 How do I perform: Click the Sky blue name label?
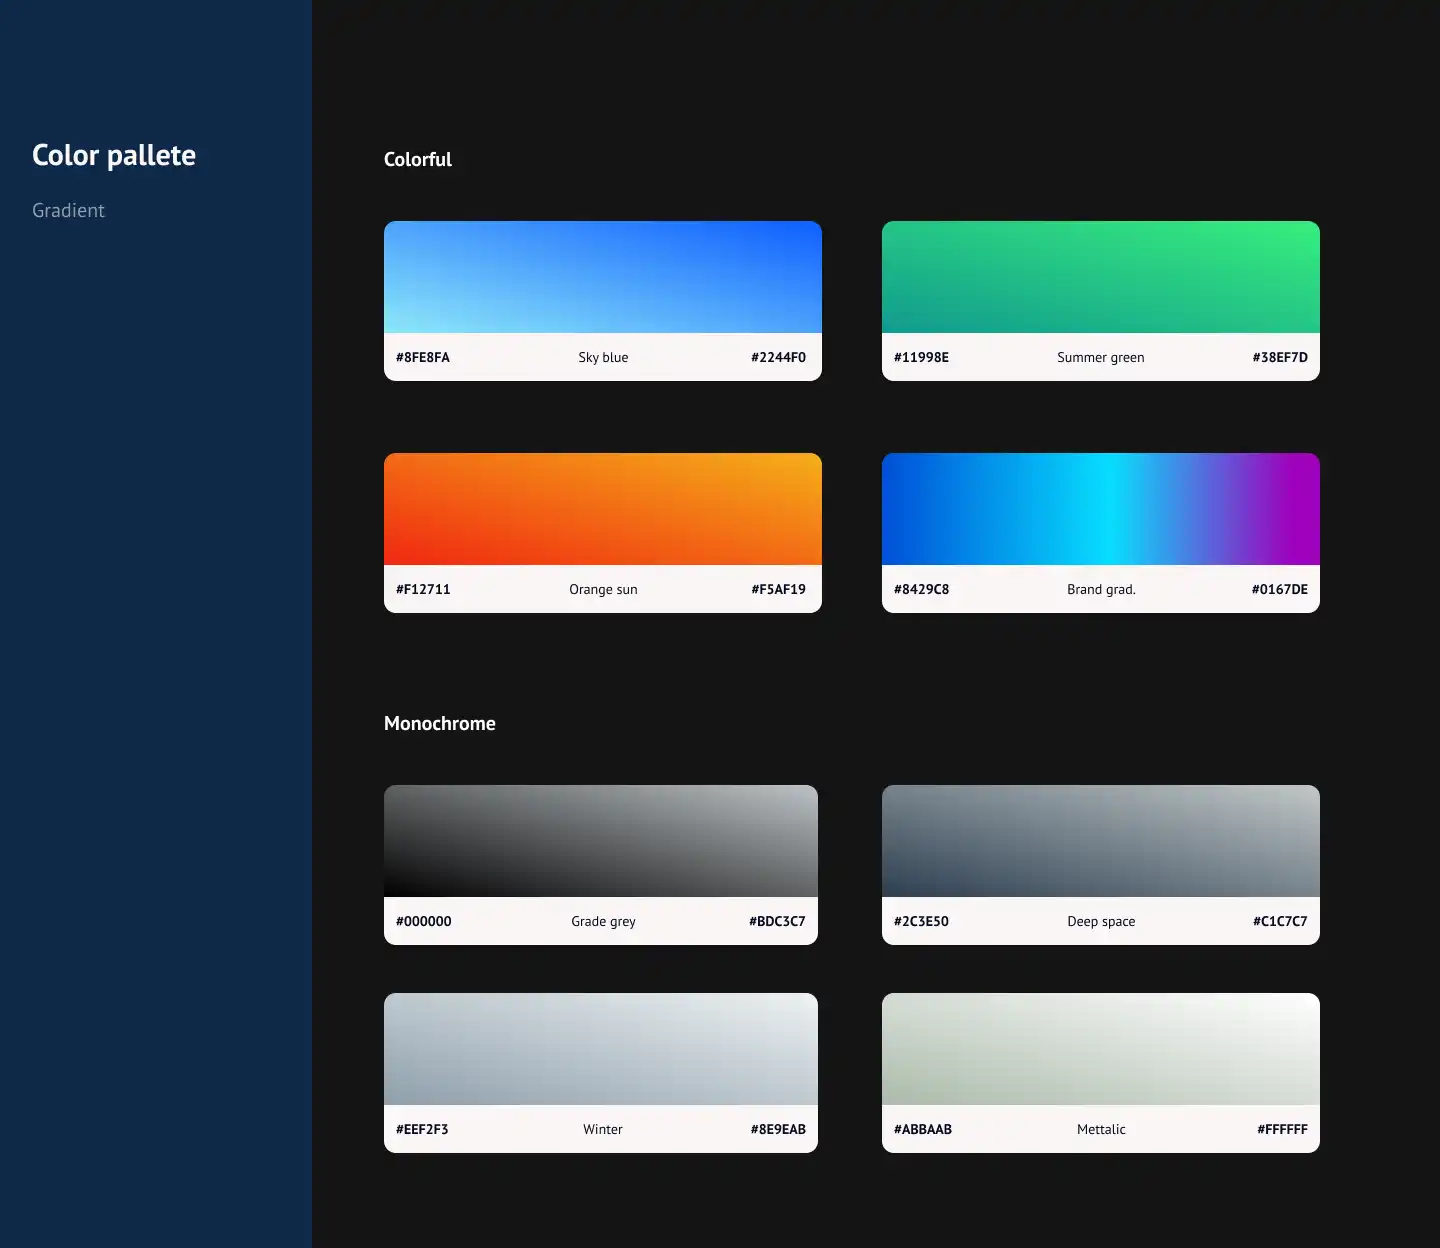603,357
